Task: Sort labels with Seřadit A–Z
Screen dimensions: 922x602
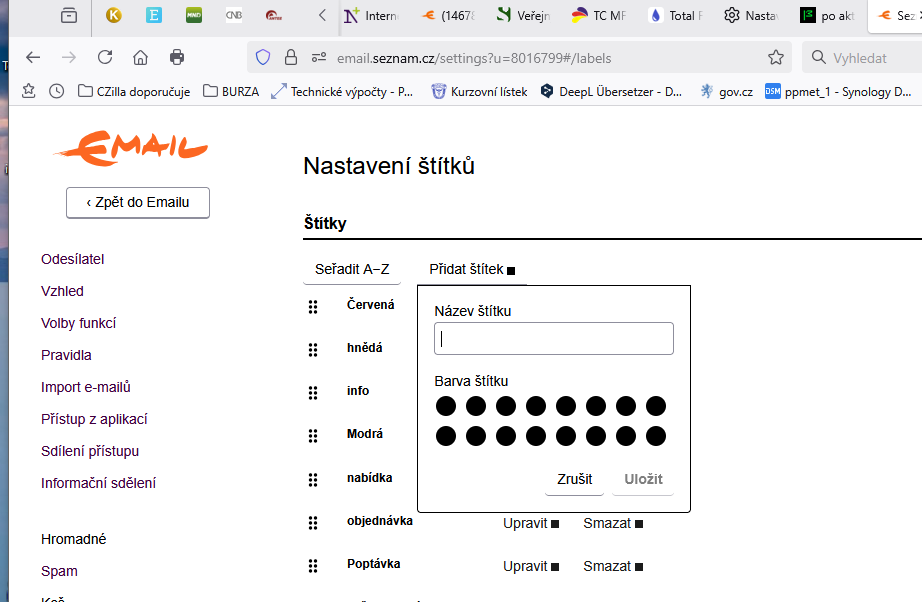Action: 352,269
